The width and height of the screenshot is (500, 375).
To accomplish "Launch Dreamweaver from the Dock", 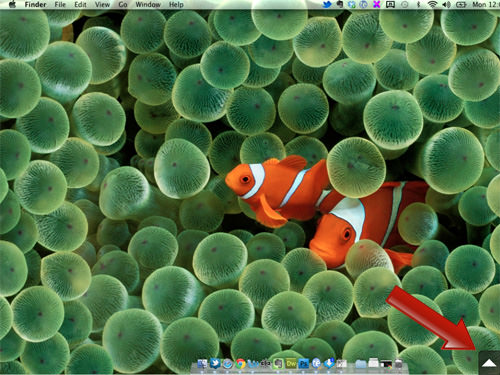I will point(291,363).
